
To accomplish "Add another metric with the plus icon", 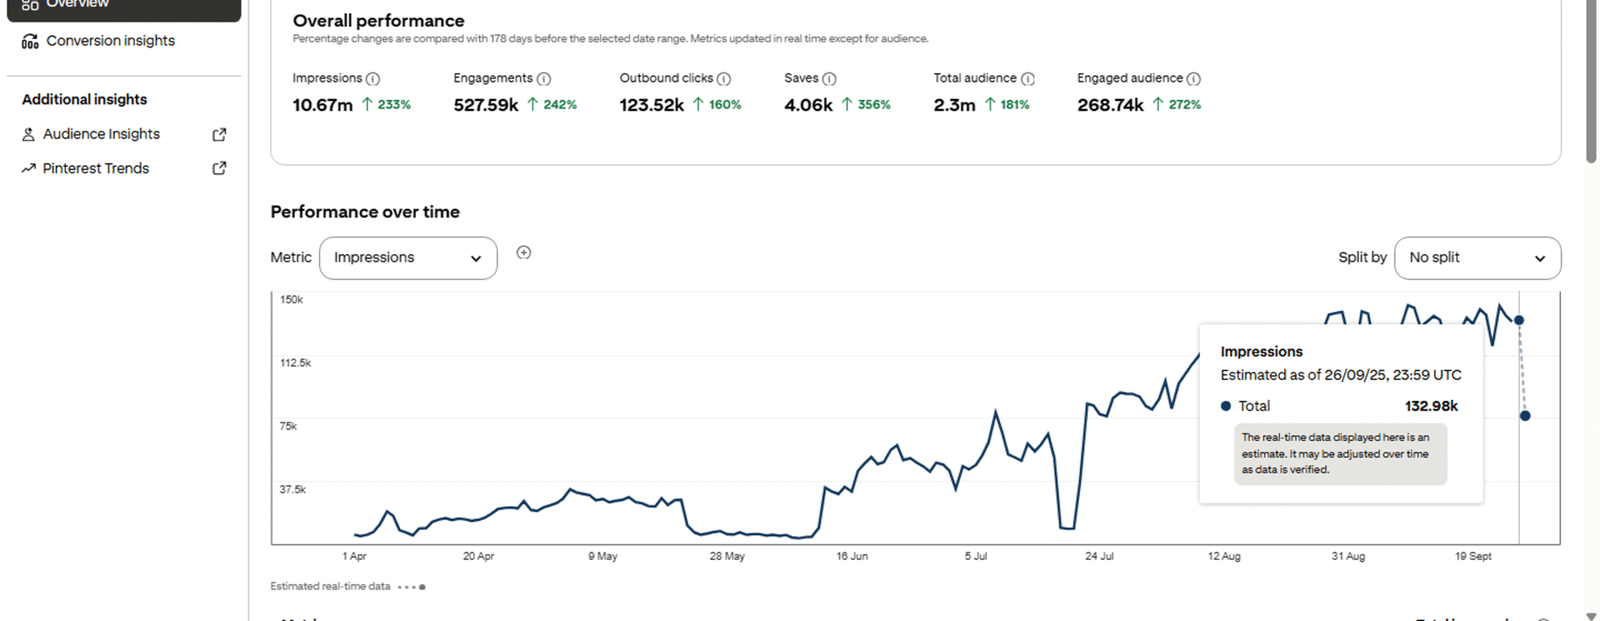I will click(524, 253).
